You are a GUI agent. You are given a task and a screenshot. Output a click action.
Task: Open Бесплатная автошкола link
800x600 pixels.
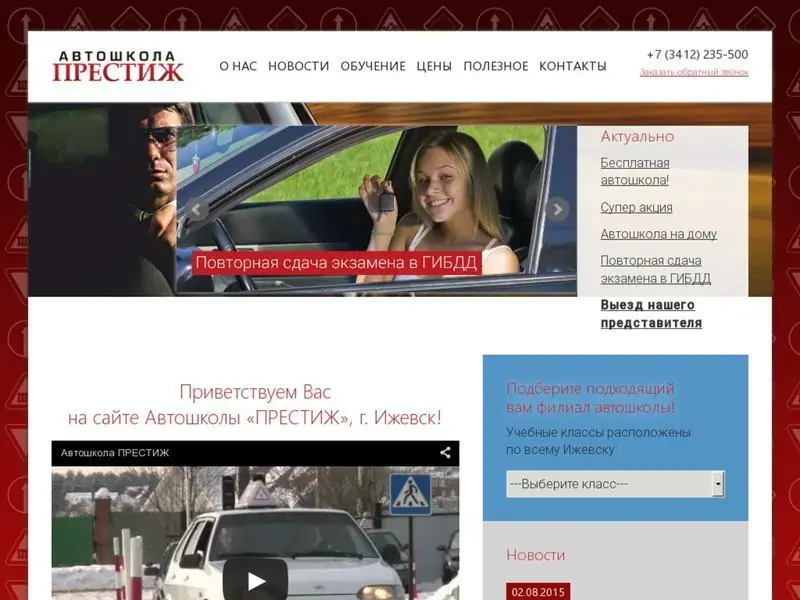[635, 171]
